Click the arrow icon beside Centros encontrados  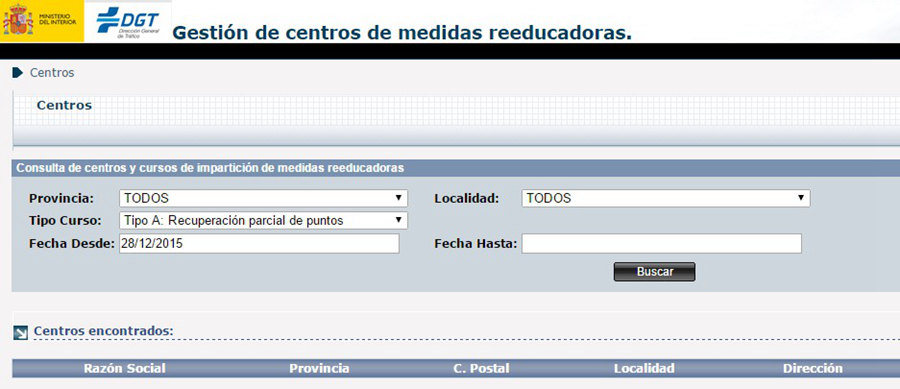(x=20, y=333)
